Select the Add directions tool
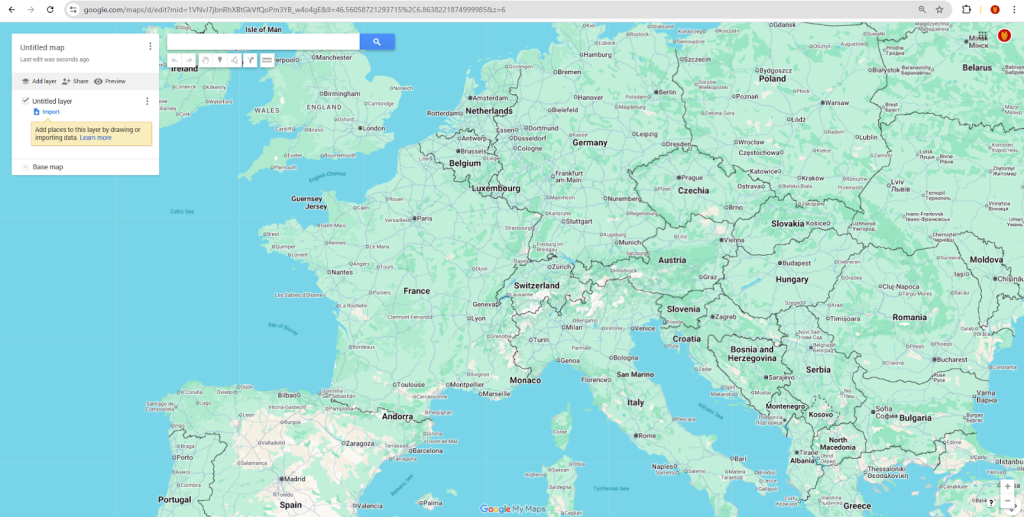1024x517 pixels. pos(251,60)
